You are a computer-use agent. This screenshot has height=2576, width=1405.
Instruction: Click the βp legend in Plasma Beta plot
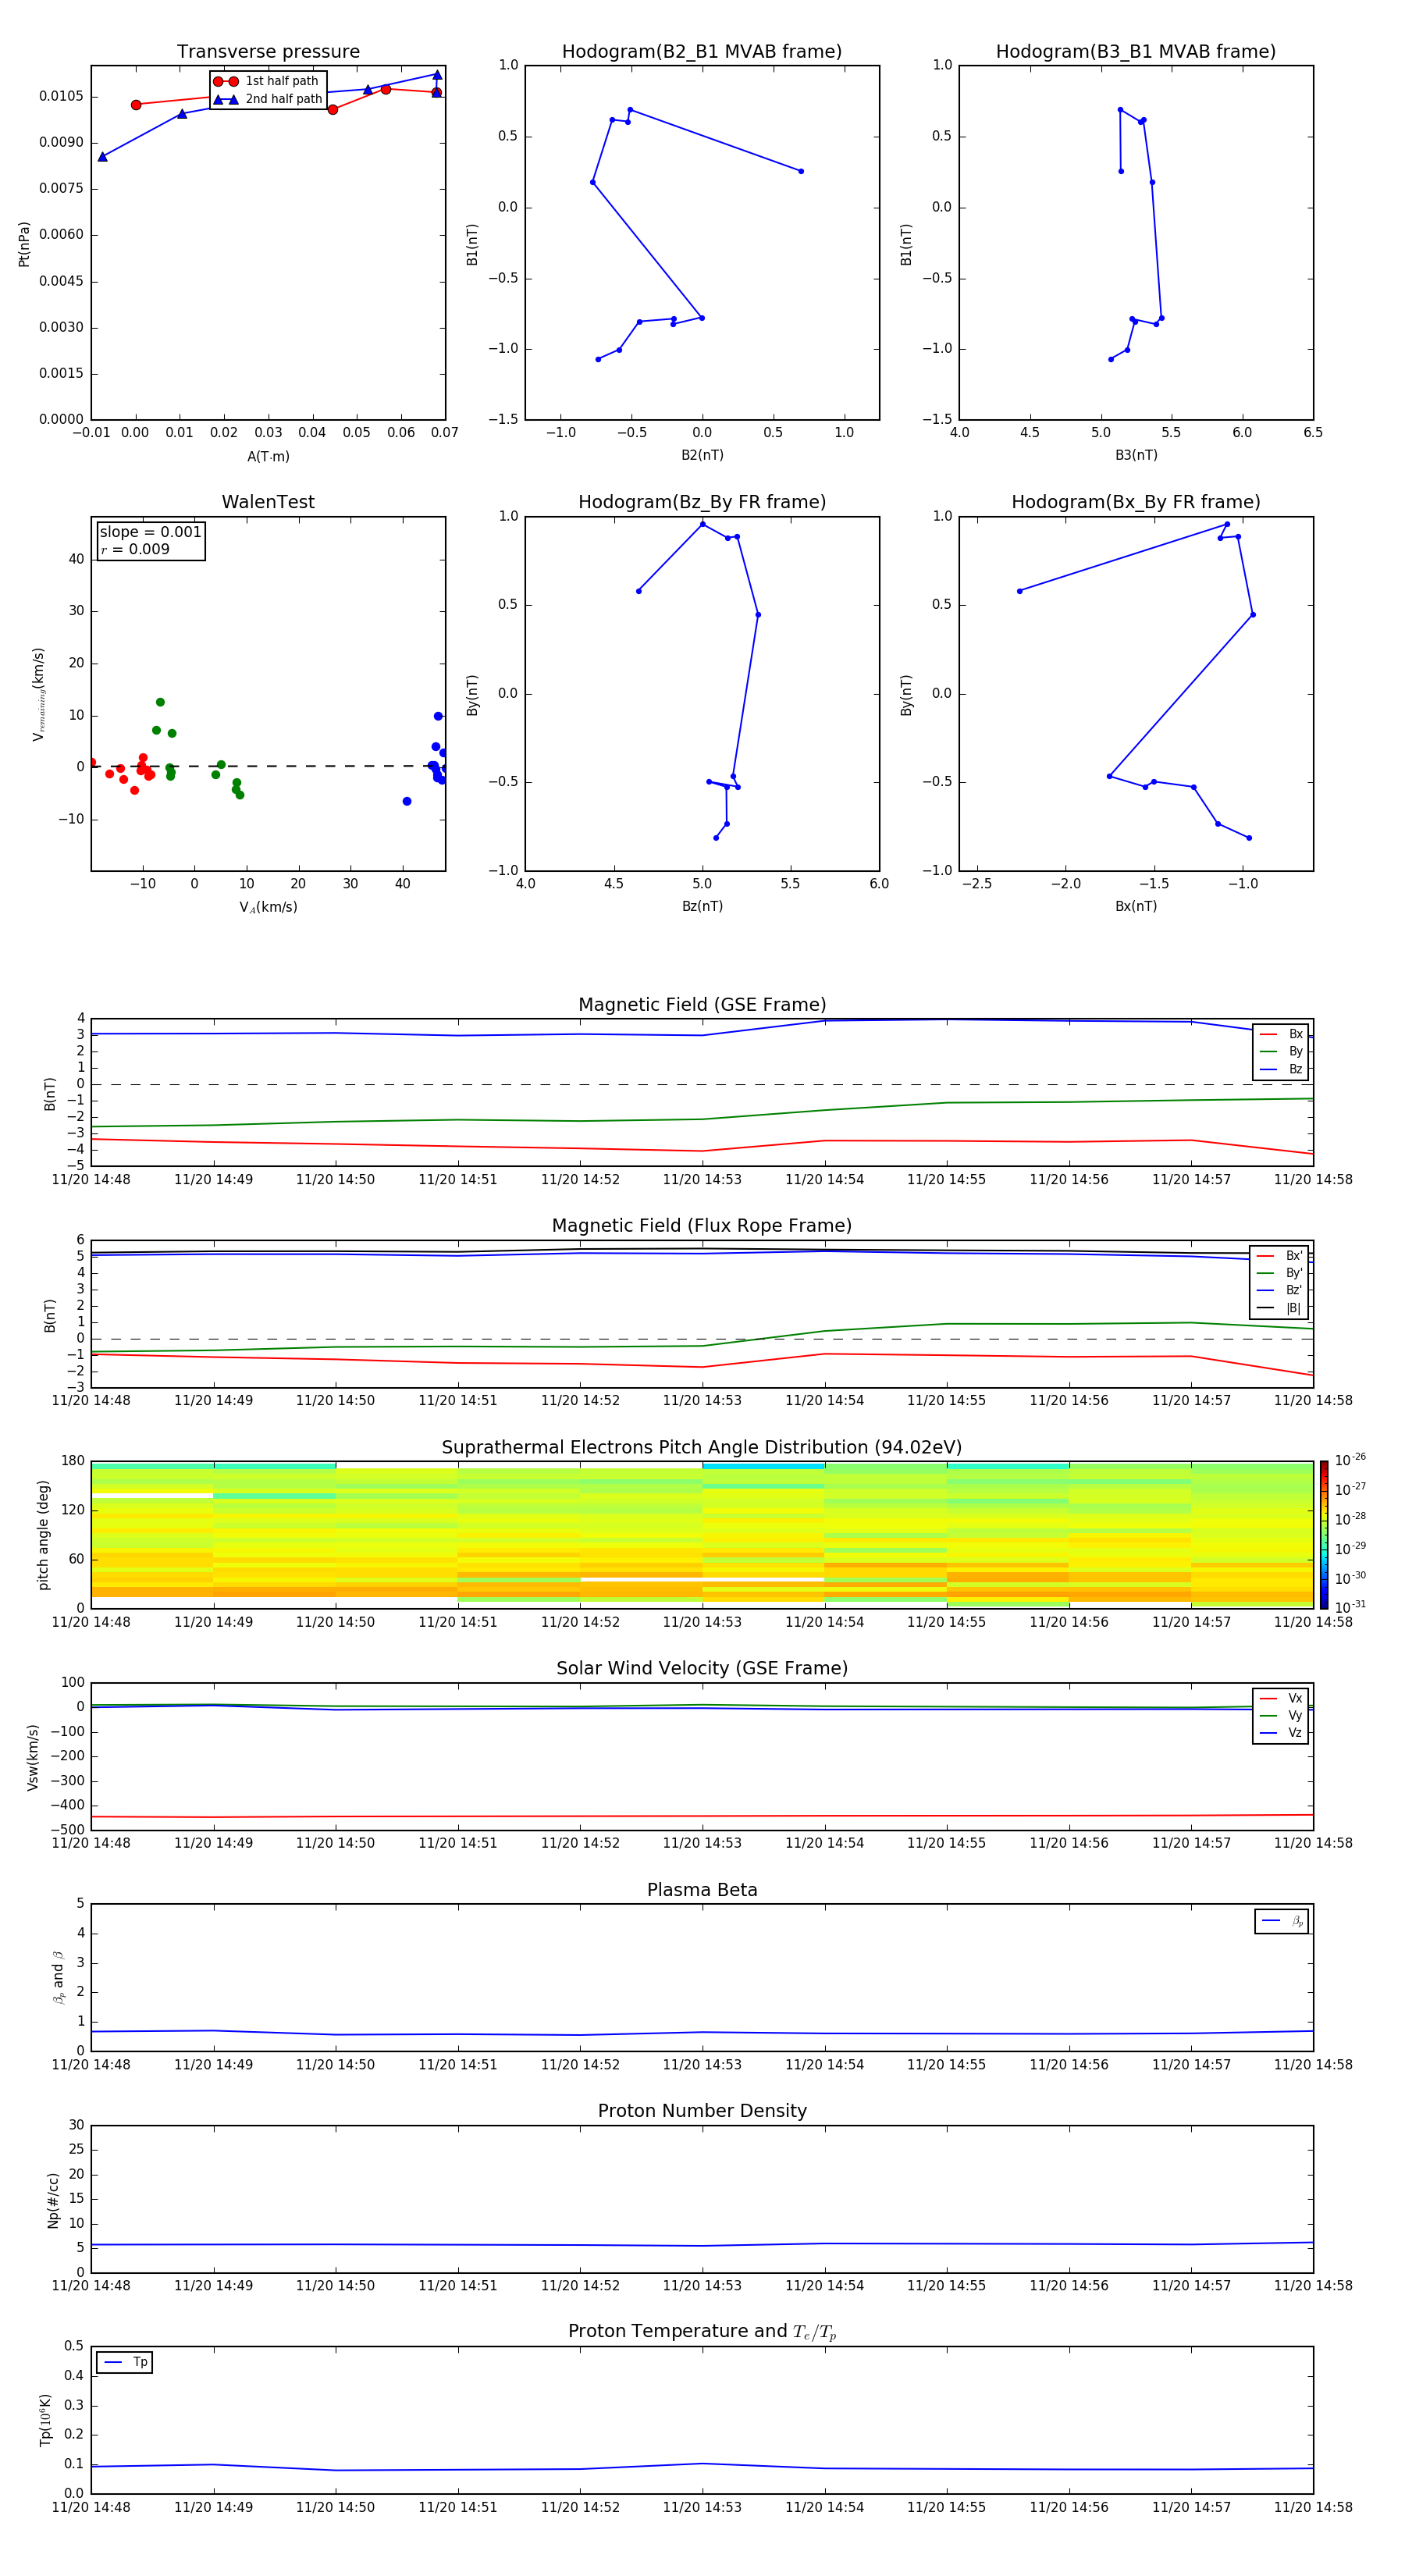point(1282,1921)
